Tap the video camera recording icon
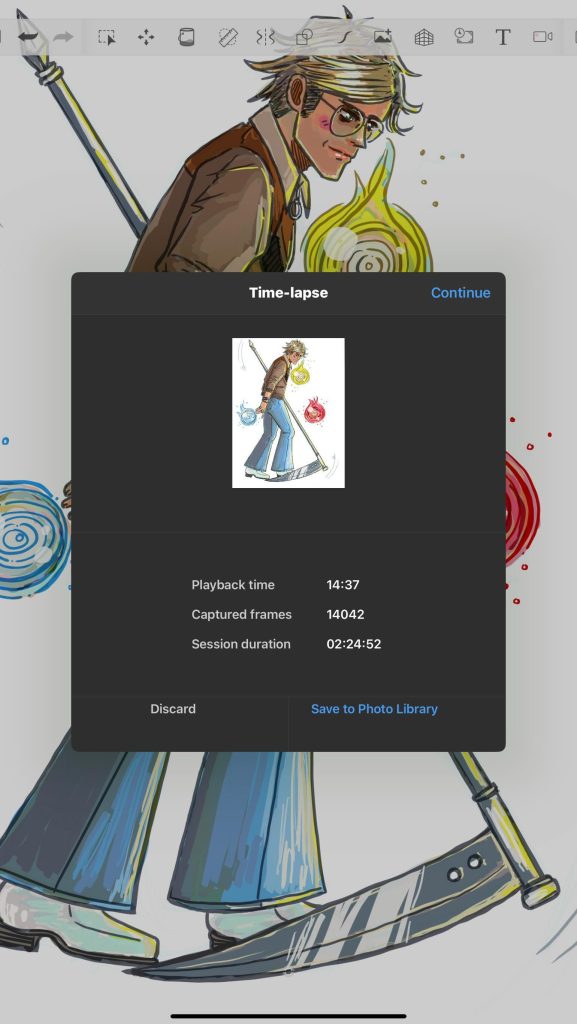This screenshot has height=1024, width=577. pyautogui.click(x=542, y=37)
